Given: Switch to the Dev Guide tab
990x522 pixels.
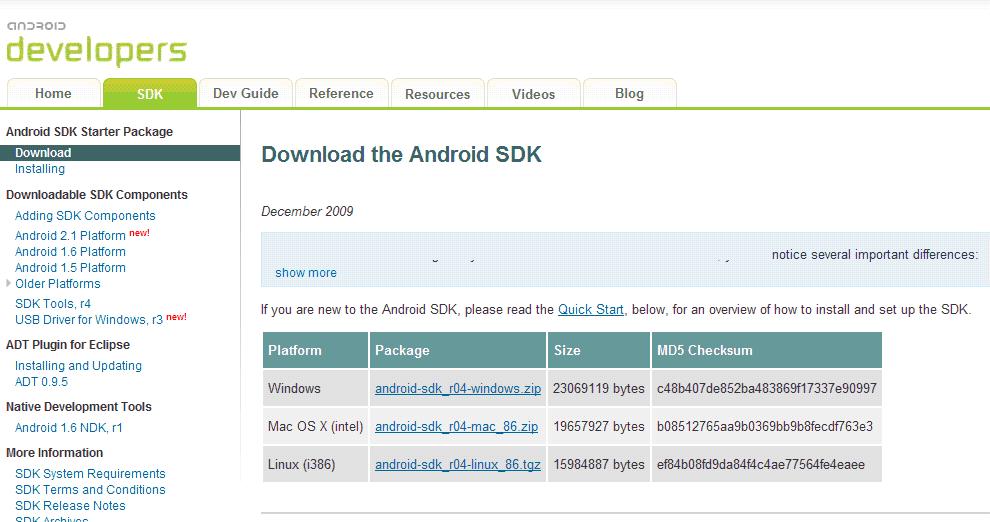Looking at the screenshot, I should click(246, 93).
